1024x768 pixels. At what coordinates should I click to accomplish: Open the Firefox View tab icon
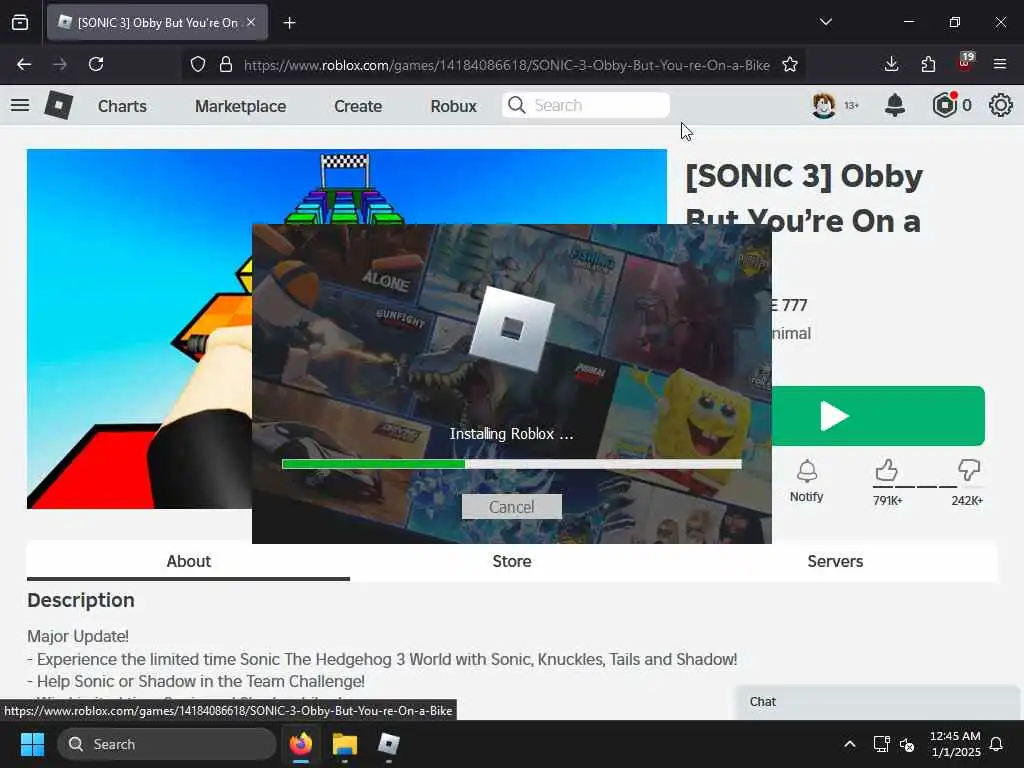[x=20, y=22]
